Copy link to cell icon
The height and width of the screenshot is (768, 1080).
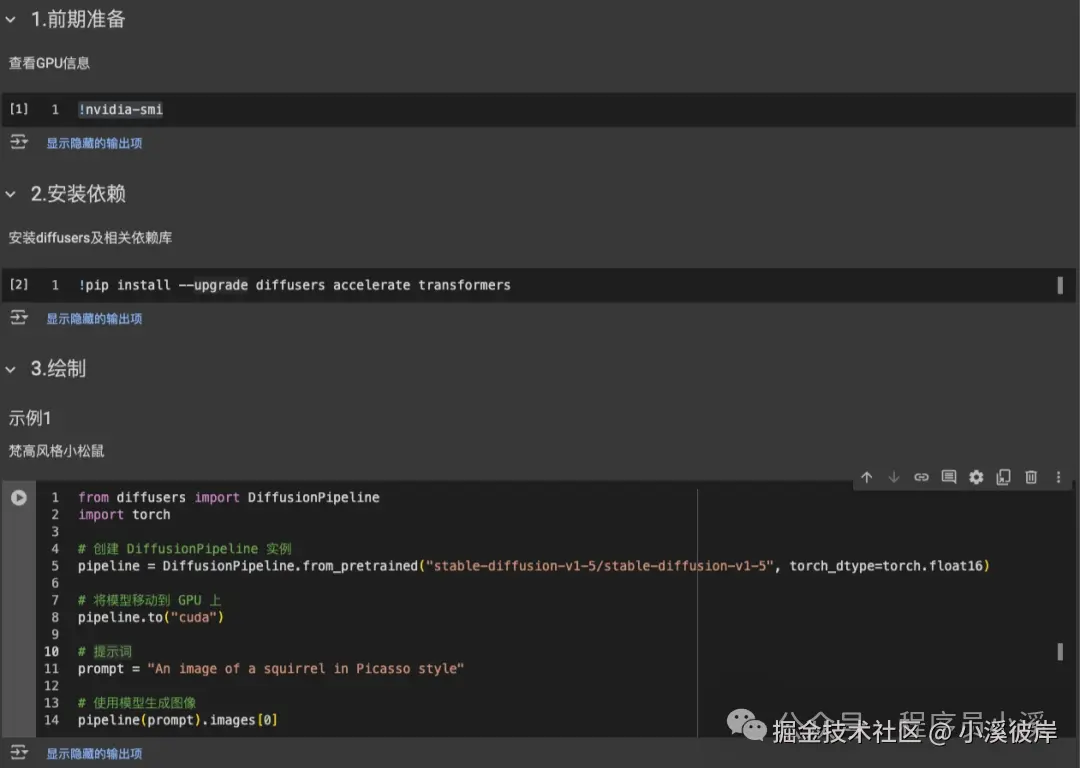coord(922,477)
